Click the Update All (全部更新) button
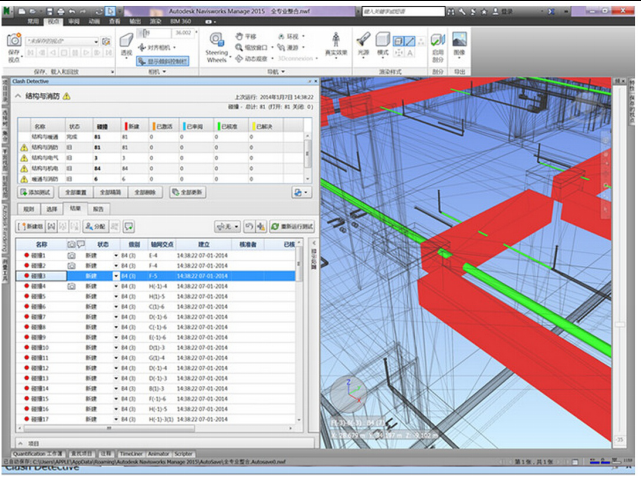The image size is (641, 478). pyautogui.click(x=188, y=192)
